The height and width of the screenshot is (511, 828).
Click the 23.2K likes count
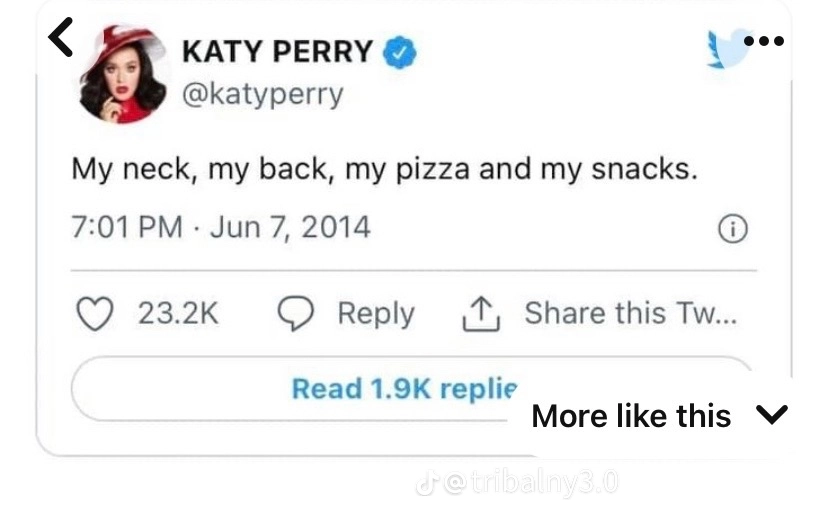177,314
